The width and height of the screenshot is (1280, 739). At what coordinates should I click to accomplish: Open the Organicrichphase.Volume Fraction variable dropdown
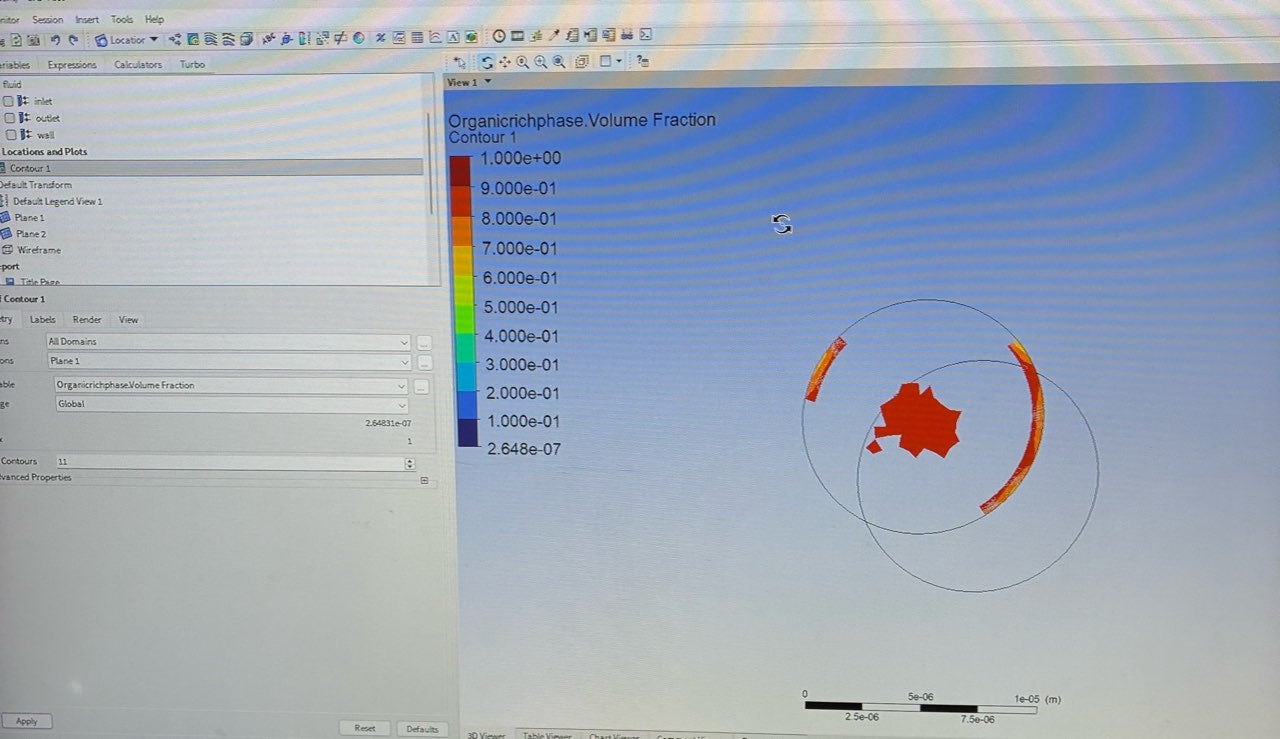[401, 385]
